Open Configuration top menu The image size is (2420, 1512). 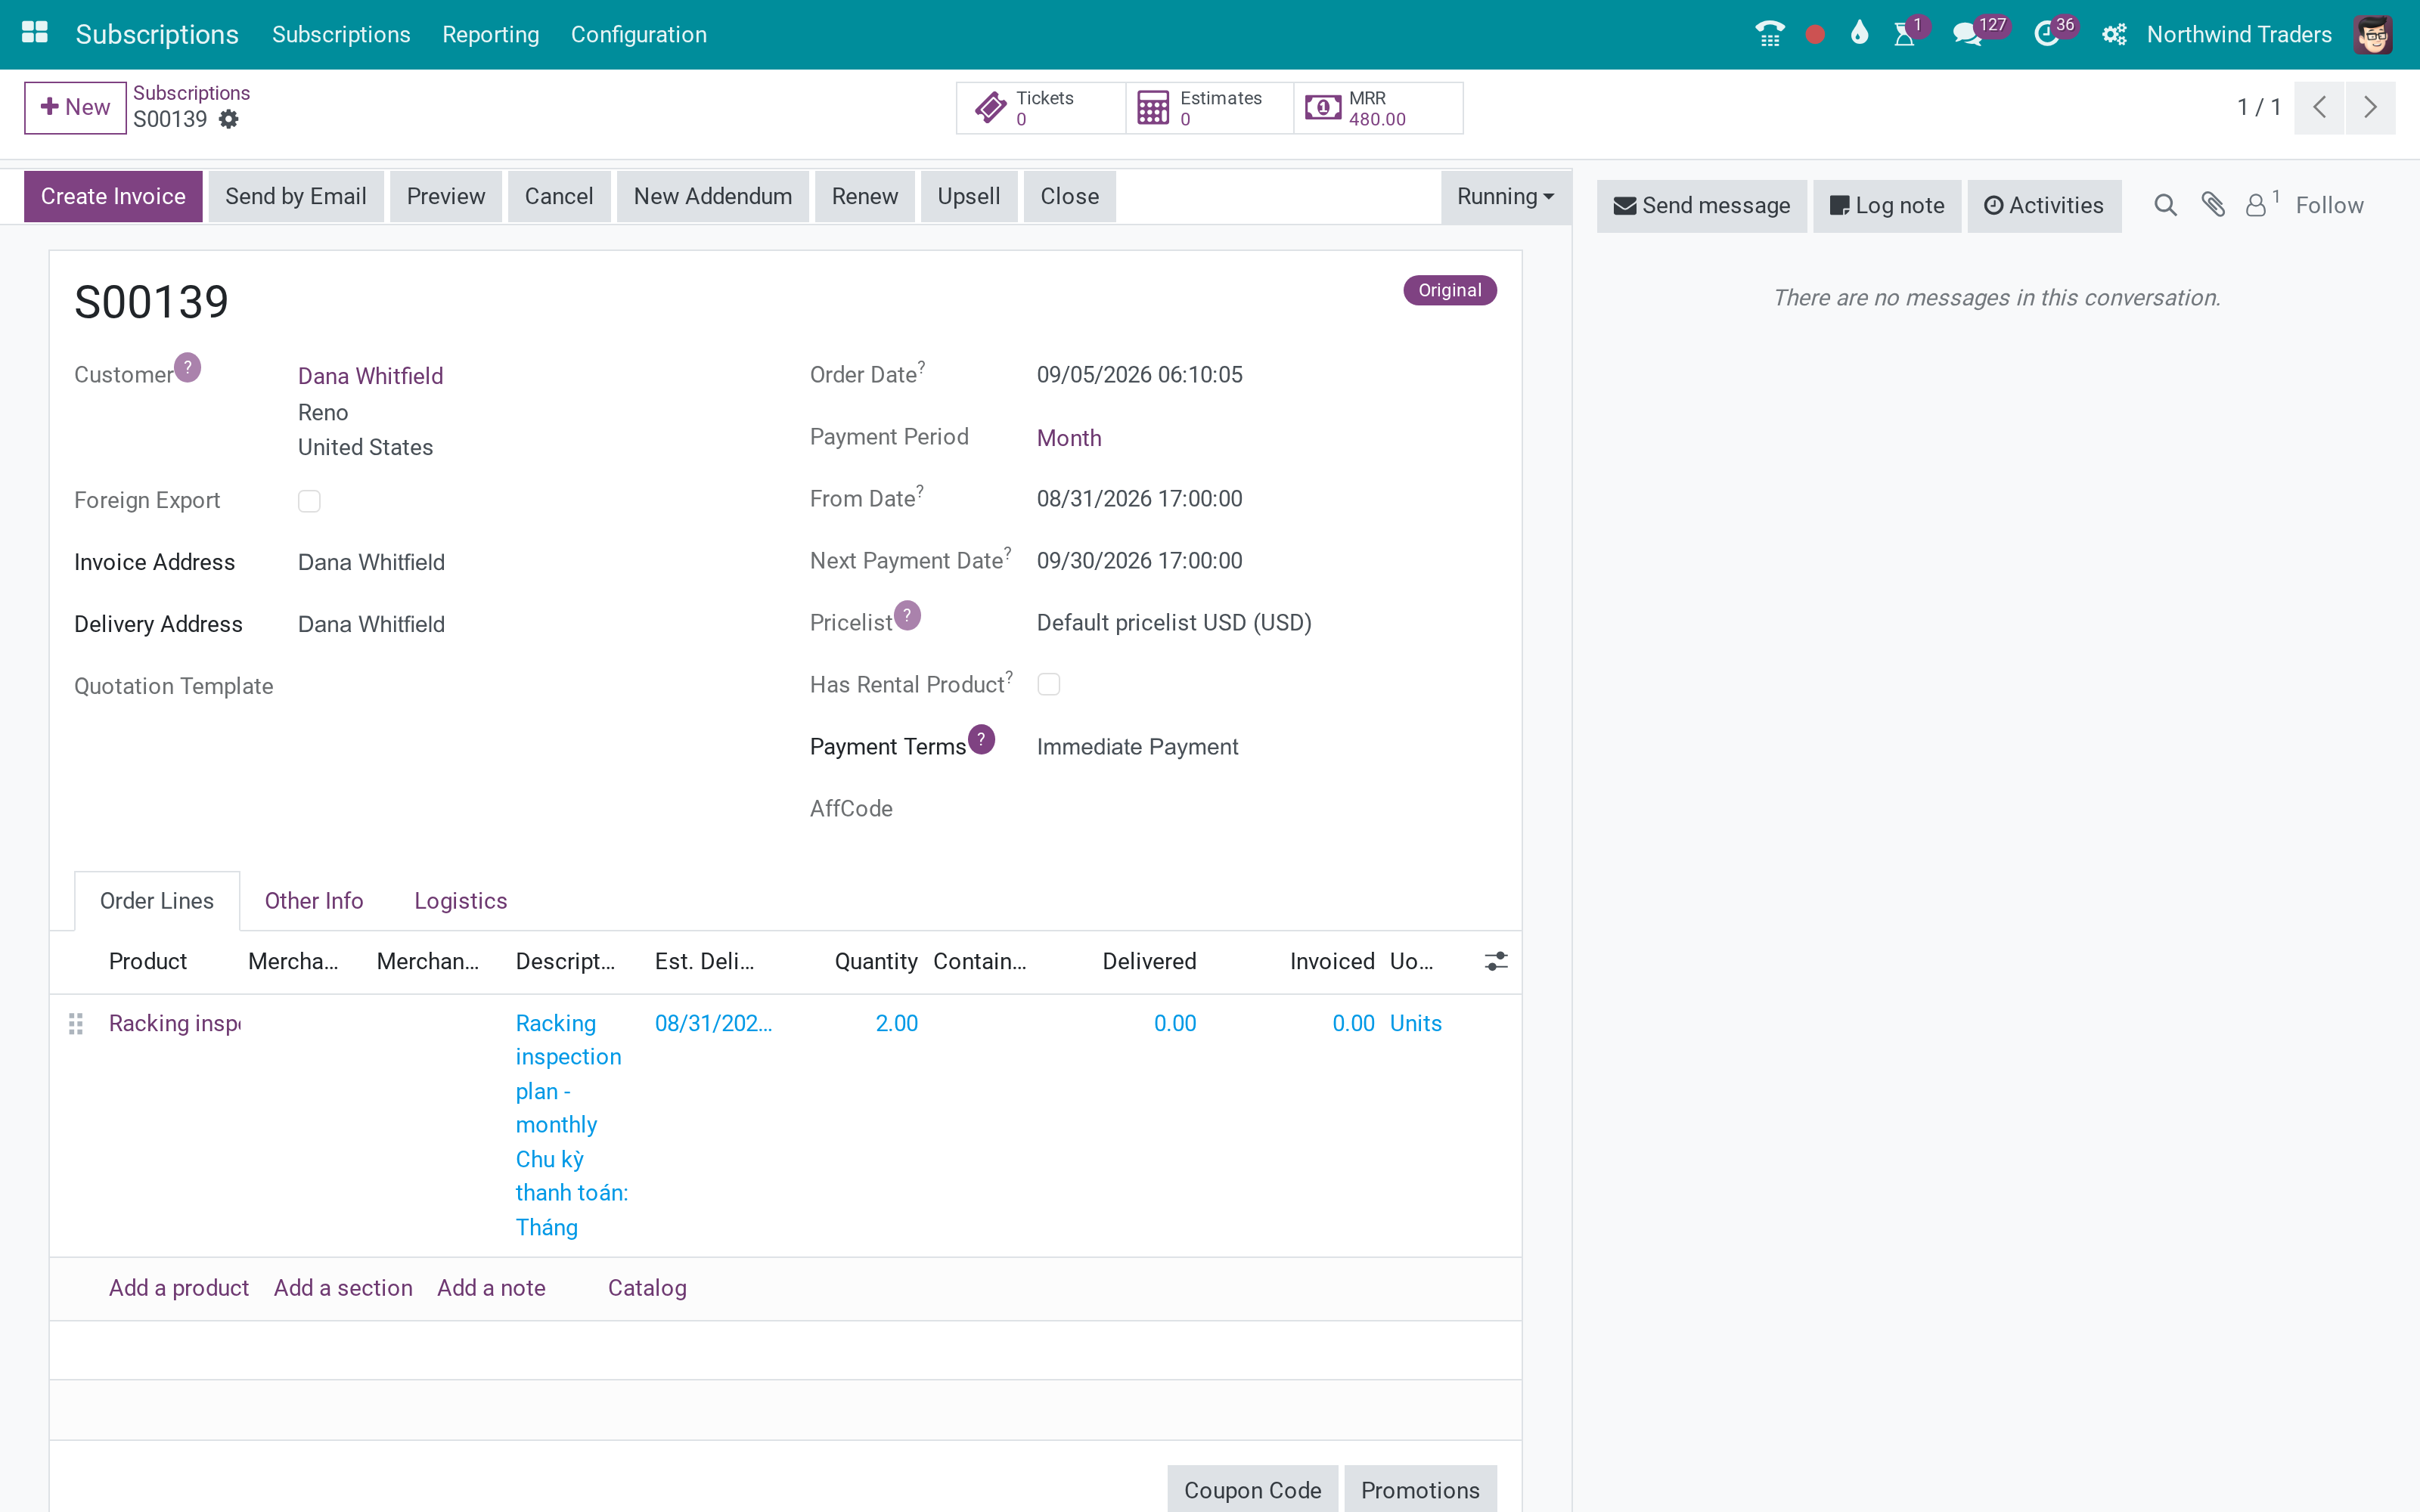(x=638, y=34)
